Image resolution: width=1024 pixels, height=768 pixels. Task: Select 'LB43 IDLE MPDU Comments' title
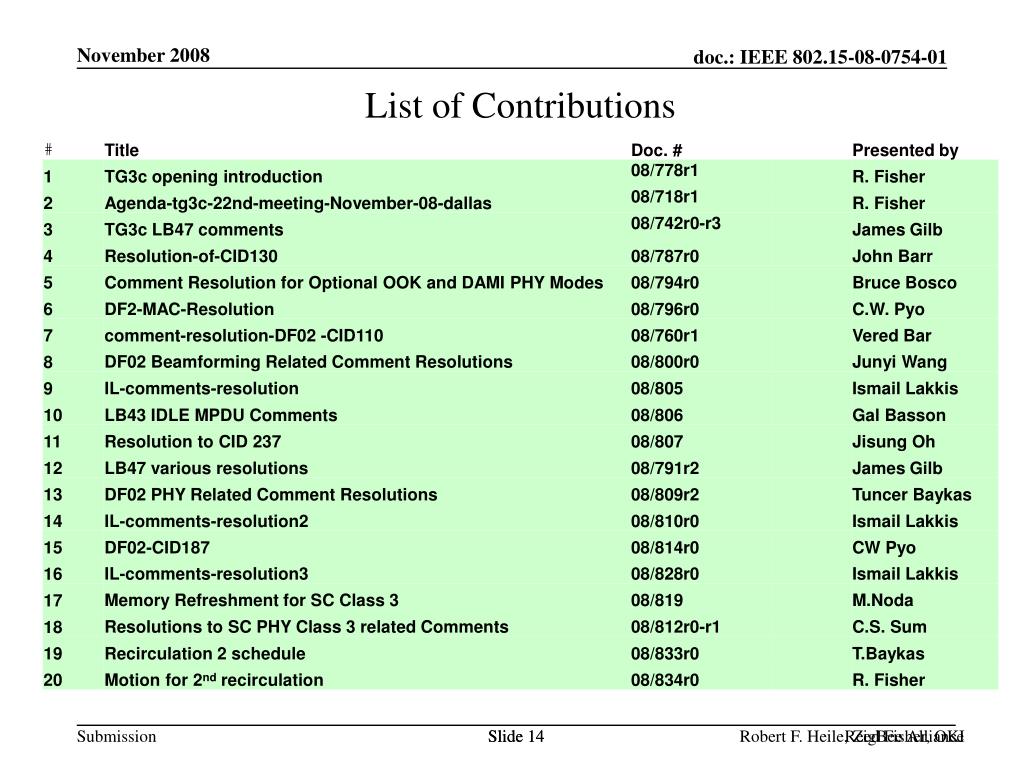221,415
